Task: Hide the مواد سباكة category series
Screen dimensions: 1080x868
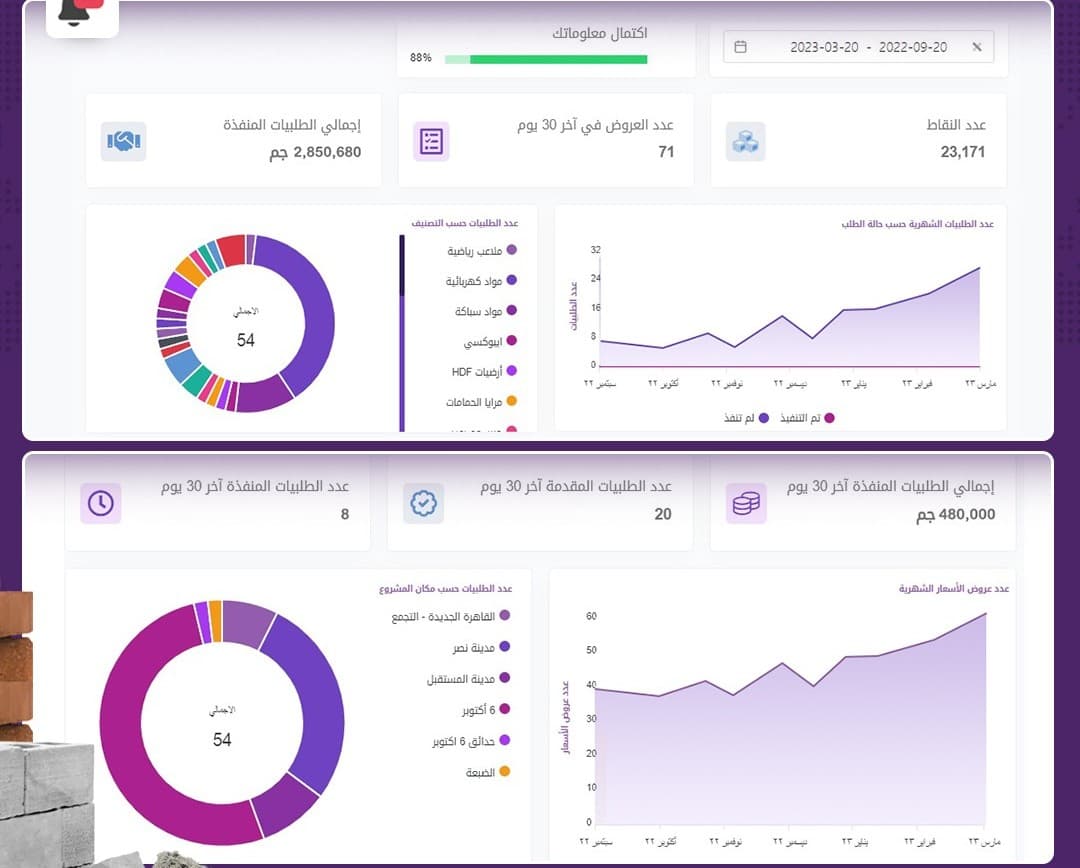Action: (486, 311)
